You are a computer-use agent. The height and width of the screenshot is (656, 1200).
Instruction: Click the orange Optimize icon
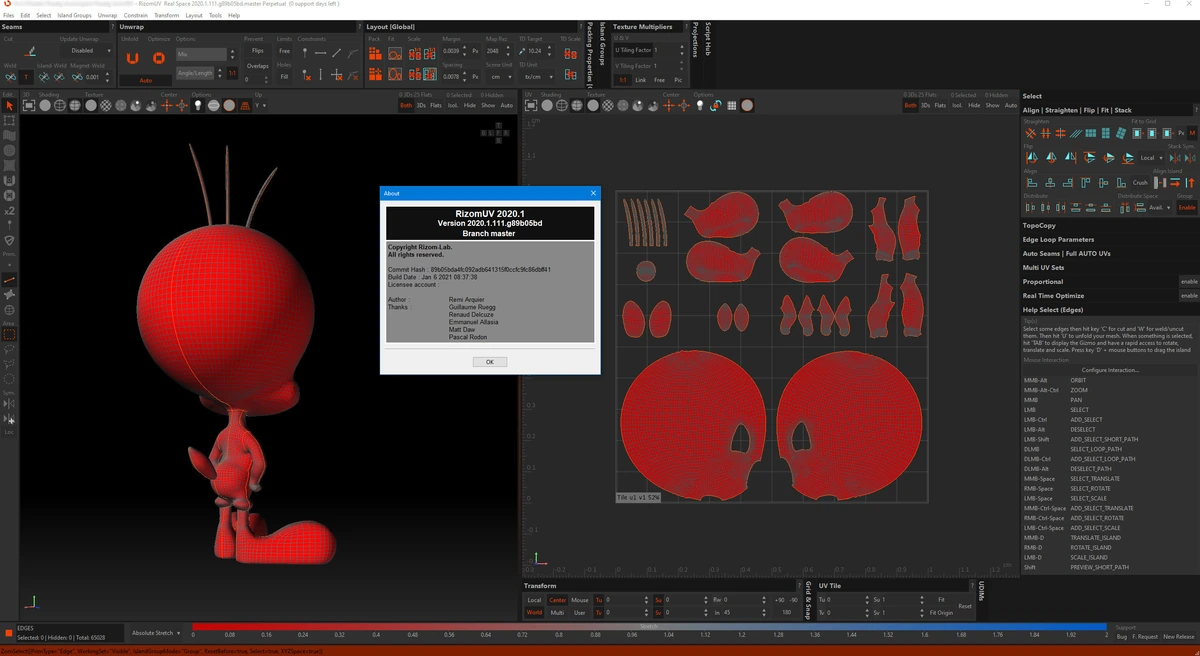coord(158,58)
